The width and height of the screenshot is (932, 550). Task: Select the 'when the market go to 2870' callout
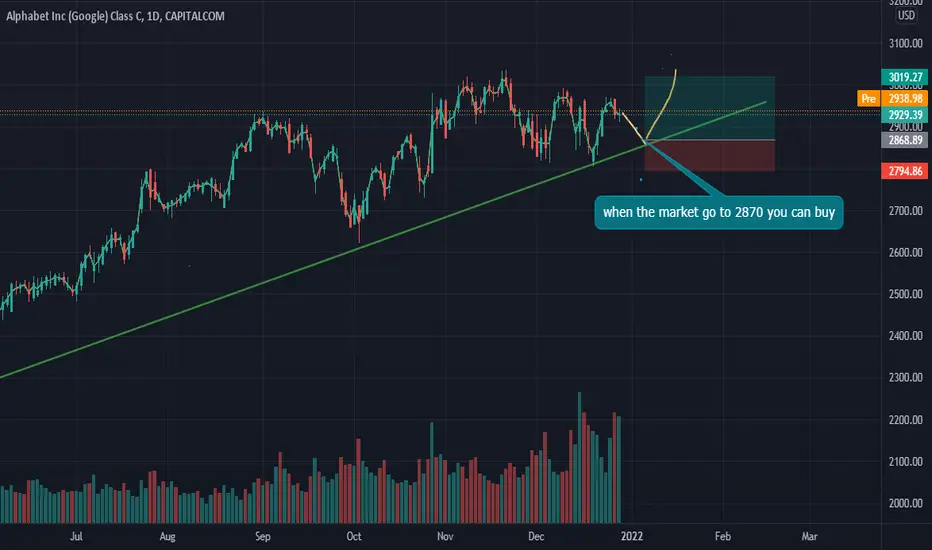pos(719,212)
